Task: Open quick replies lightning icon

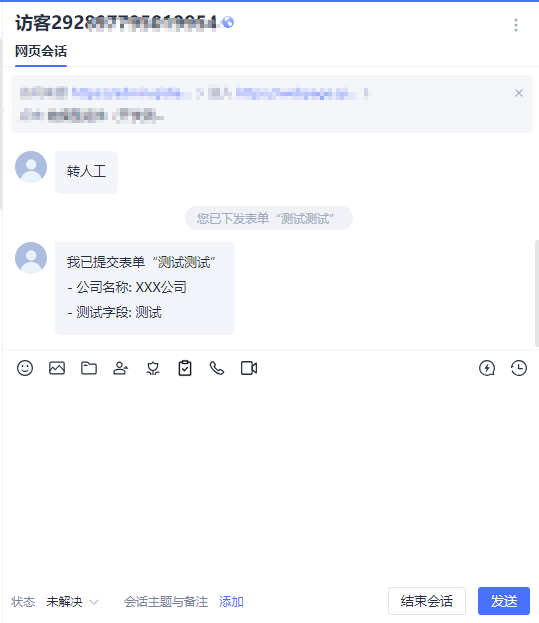Action: point(487,368)
